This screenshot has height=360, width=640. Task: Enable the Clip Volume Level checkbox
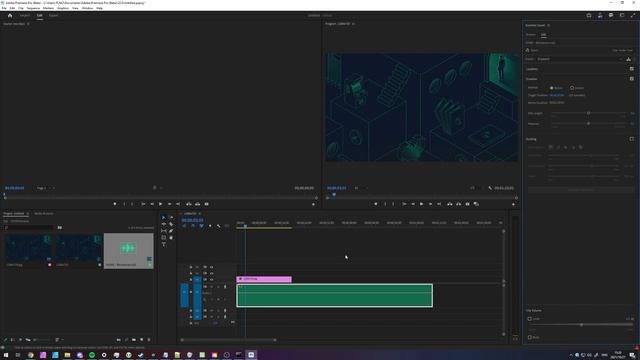point(529,319)
